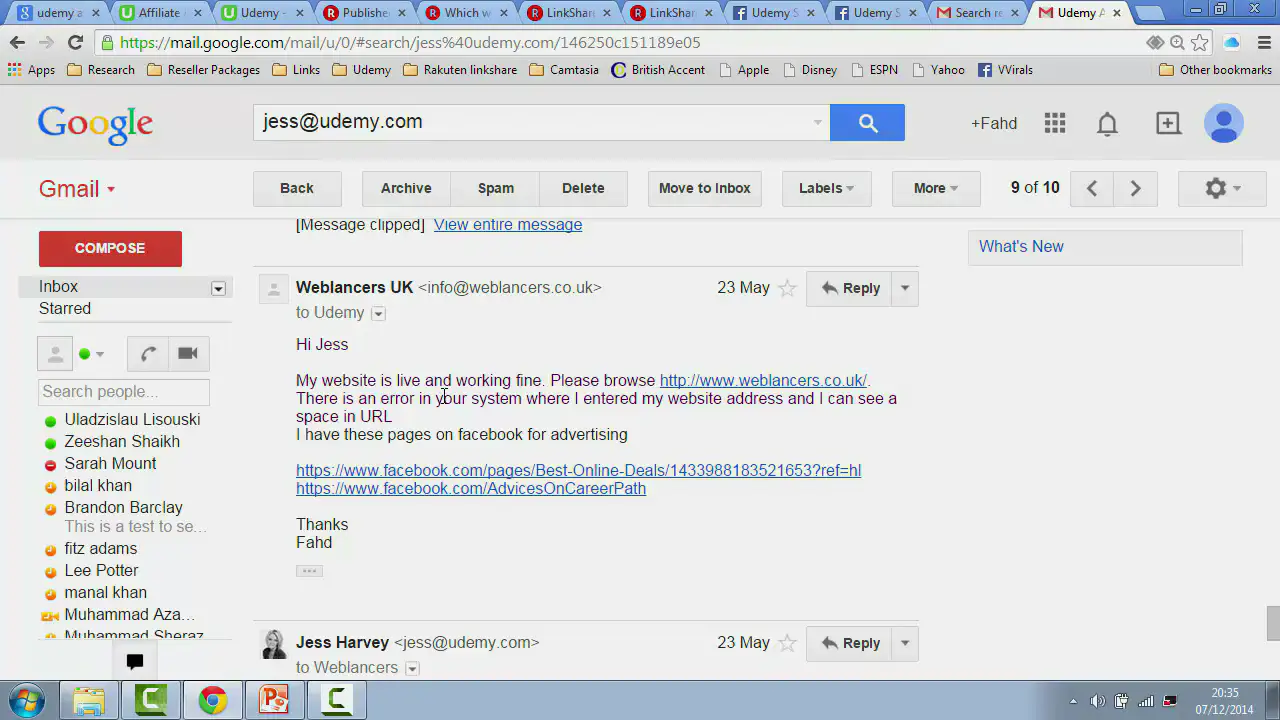Open the More dropdown

[936, 188]
